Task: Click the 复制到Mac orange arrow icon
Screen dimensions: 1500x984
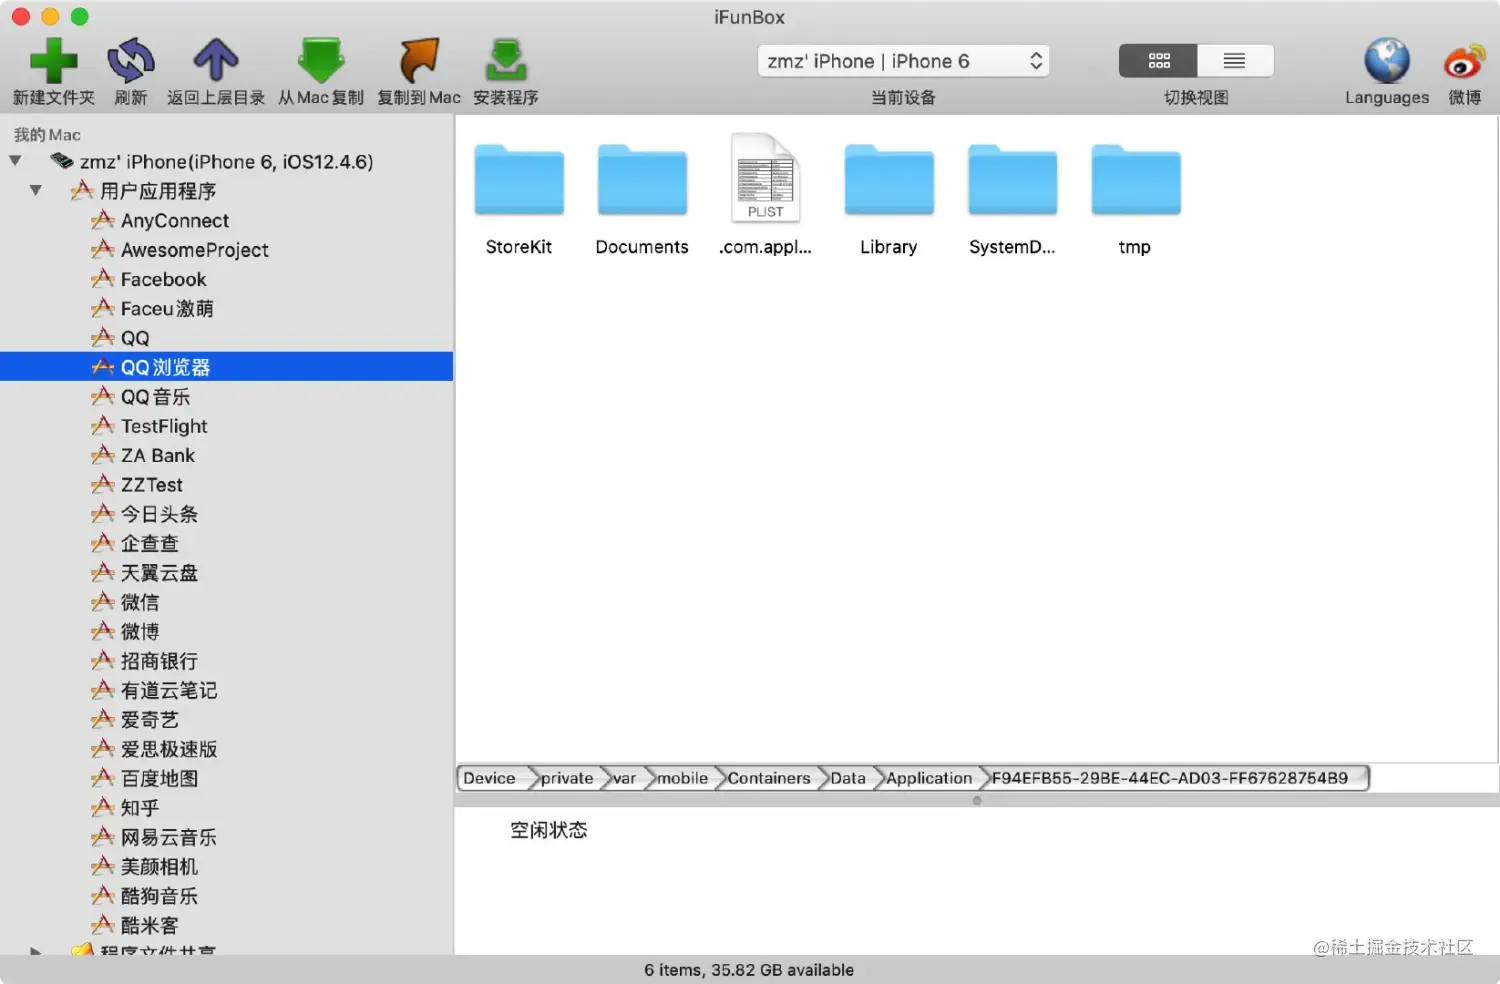Action: point(419,62)
